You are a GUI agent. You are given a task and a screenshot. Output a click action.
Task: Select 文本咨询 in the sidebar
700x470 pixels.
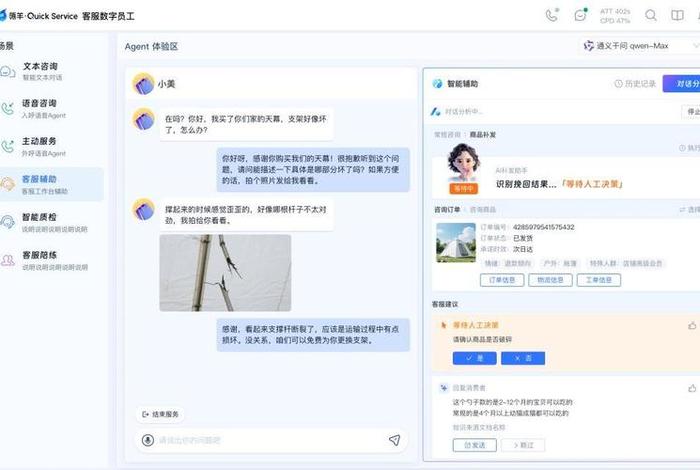pyautogui.click(x=52, y=71)
